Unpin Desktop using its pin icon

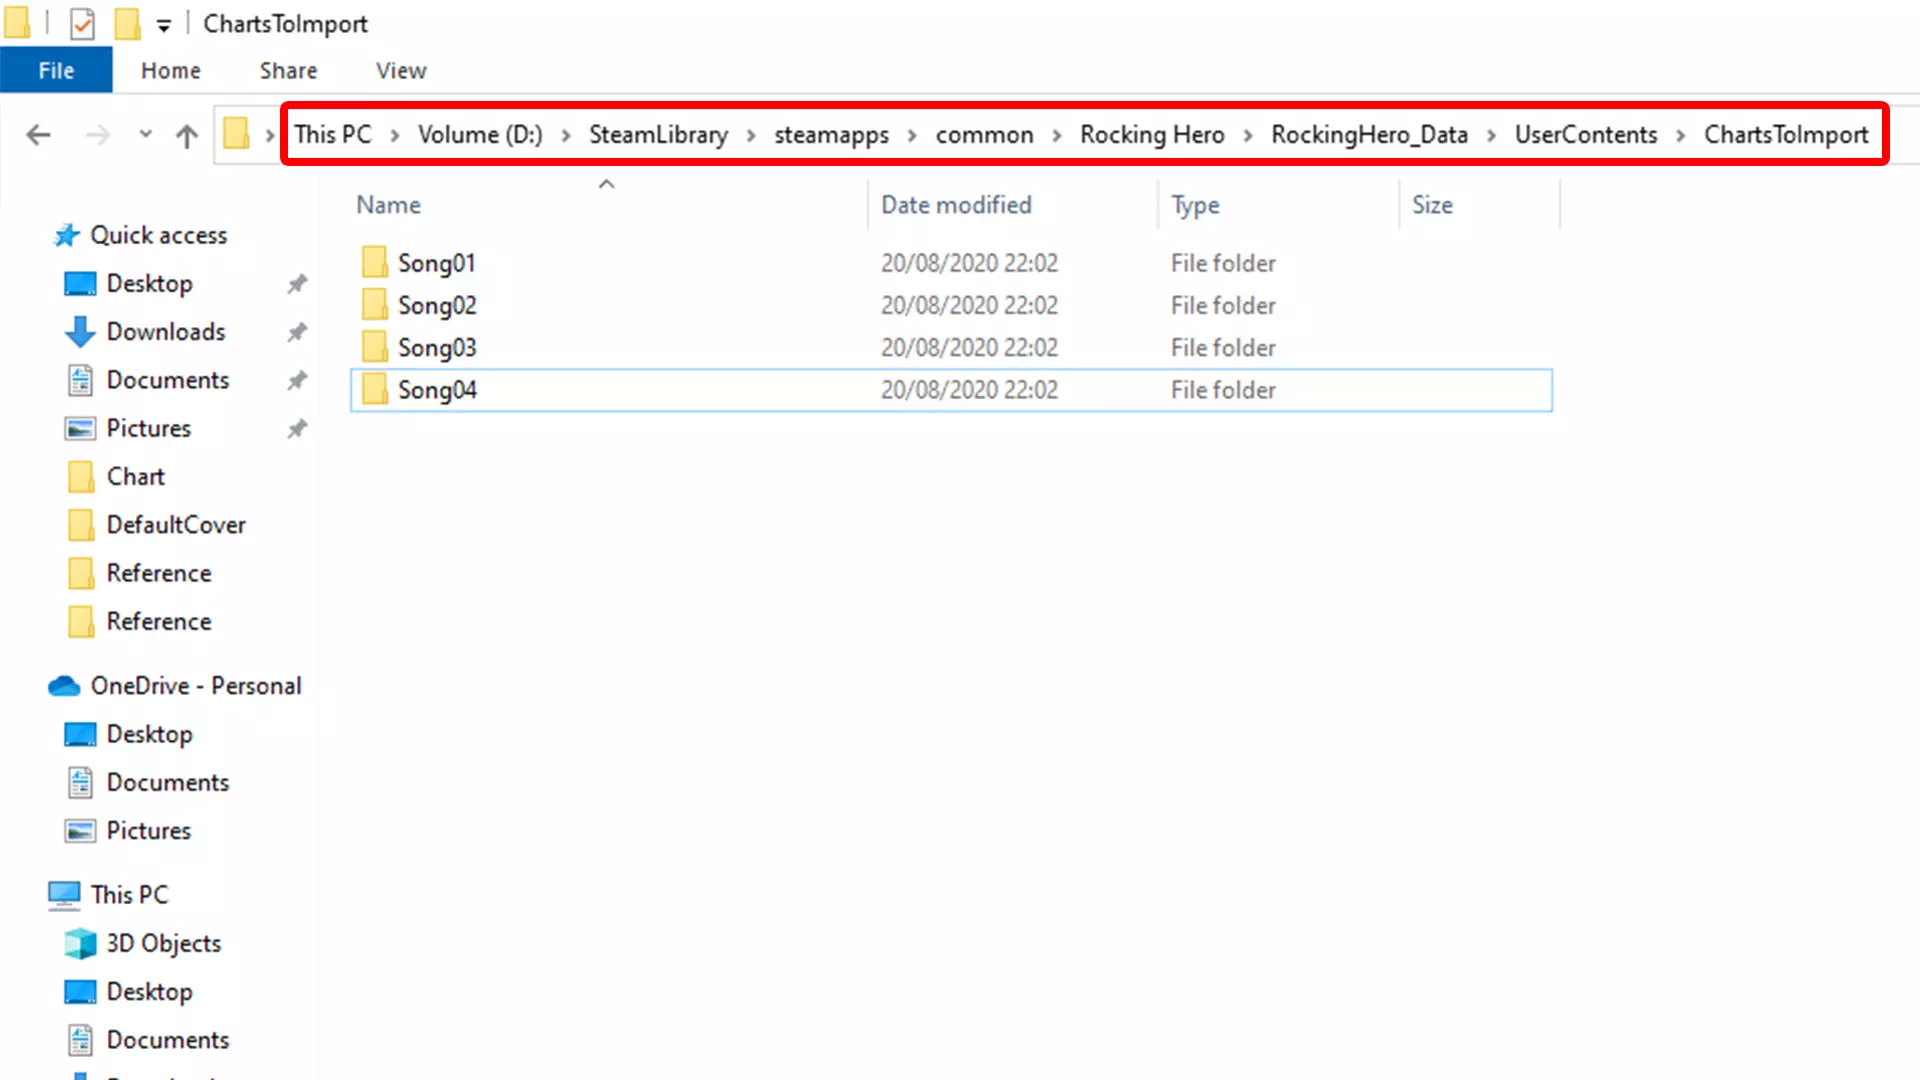click(297, 284)
